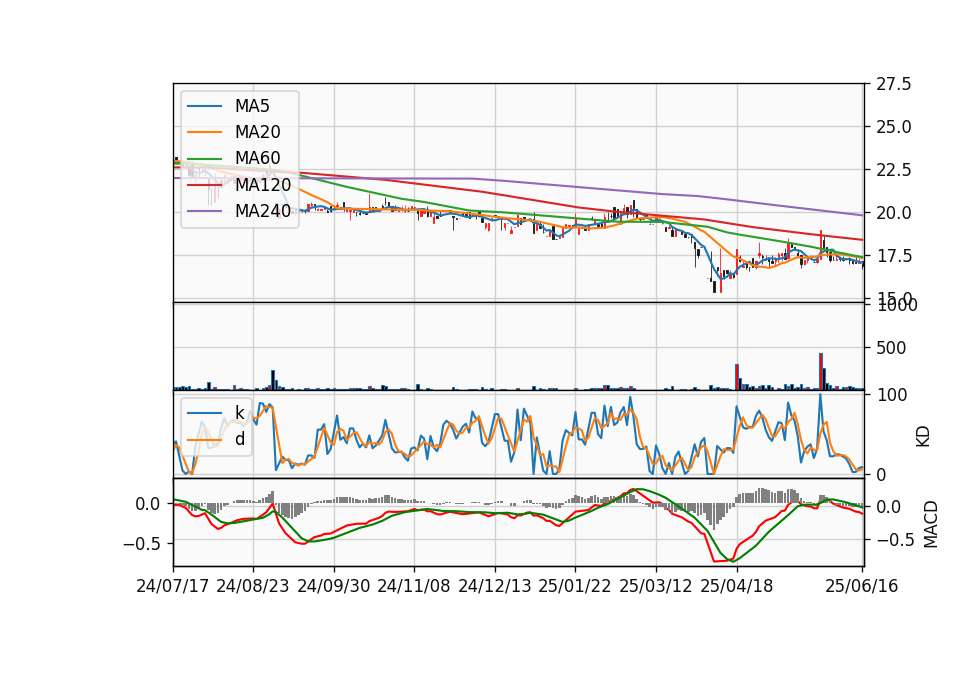This screenshot has width=960, height=690.
Task: Click the 20.0 price axis label
Action: [894, 212]
